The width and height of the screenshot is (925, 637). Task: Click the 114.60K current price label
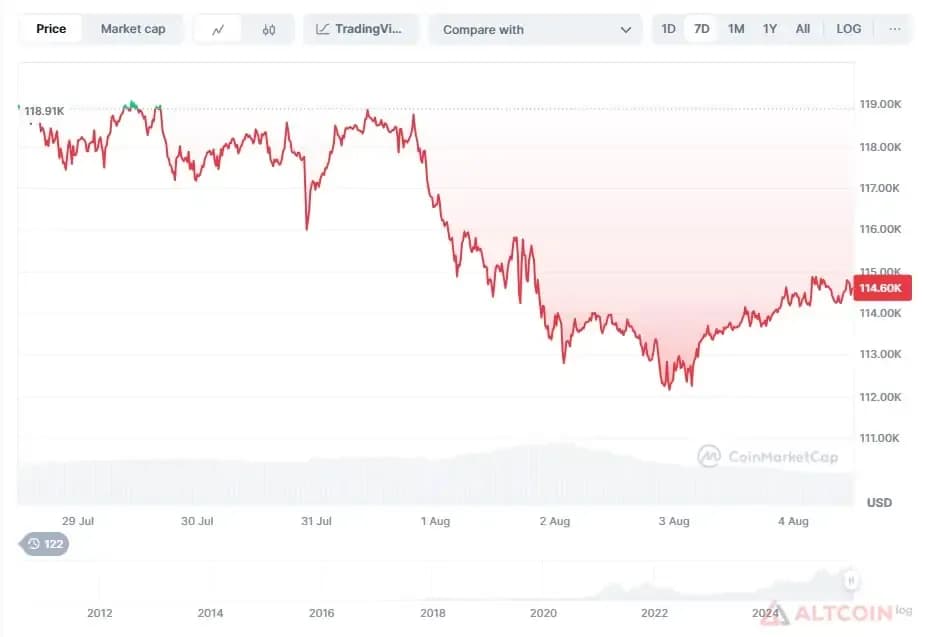coord(882,288)
